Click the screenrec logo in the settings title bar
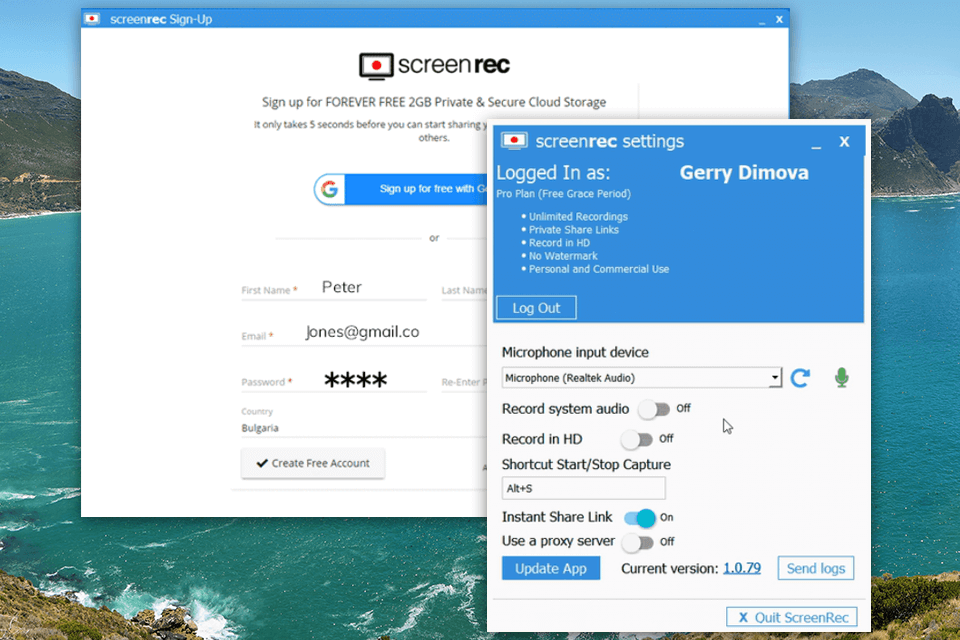This screenshot has width=960, height=640. [514, 141]
